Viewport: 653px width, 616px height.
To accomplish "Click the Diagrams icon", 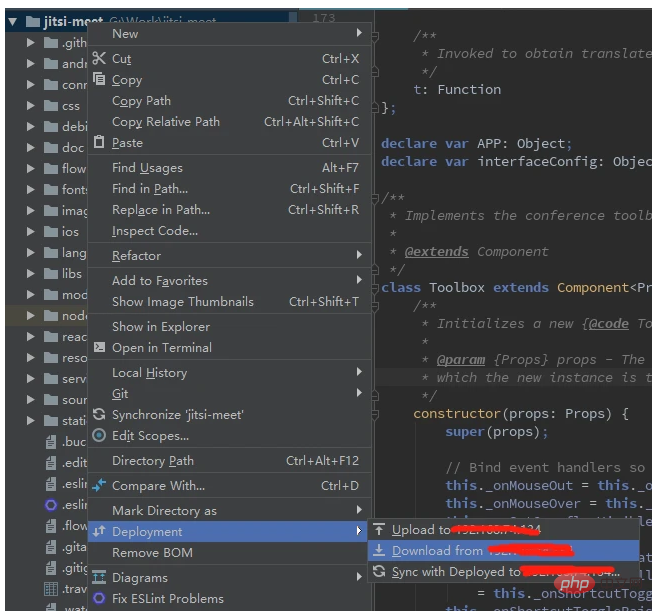I will [x=99, y=577].
